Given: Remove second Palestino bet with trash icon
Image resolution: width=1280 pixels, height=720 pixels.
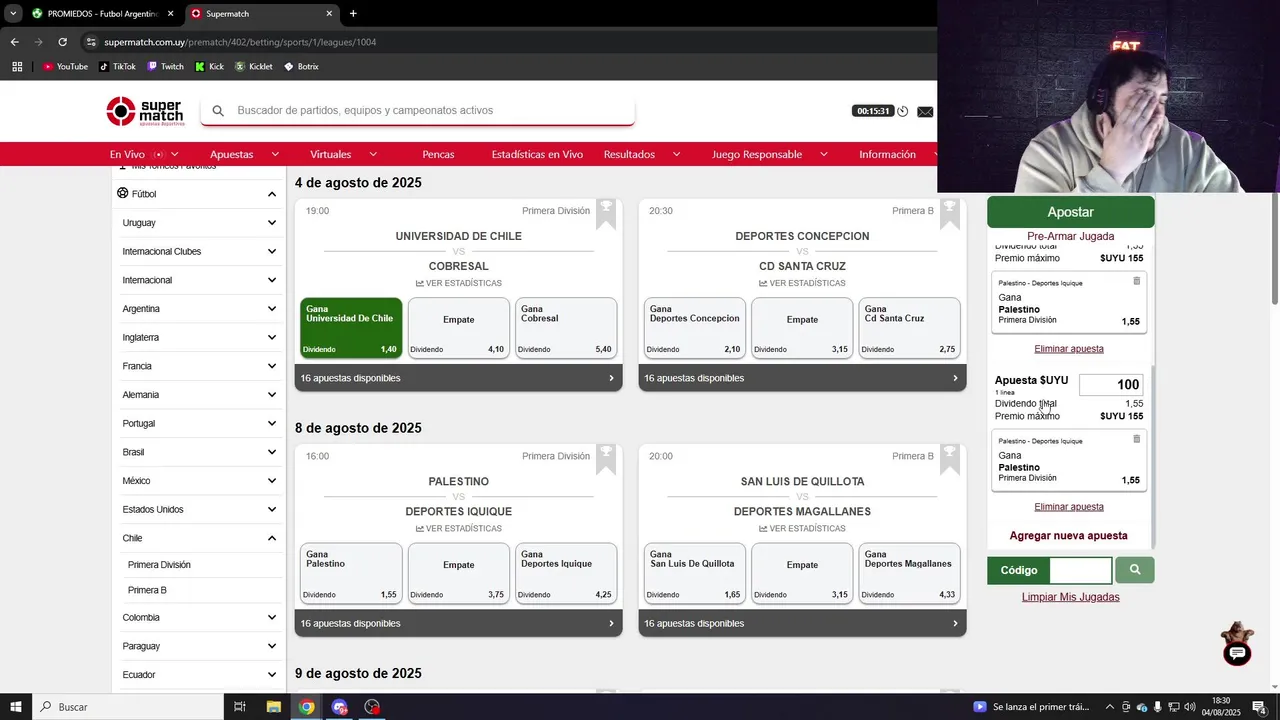Looking at the screenshot, I should point(1136,439).
